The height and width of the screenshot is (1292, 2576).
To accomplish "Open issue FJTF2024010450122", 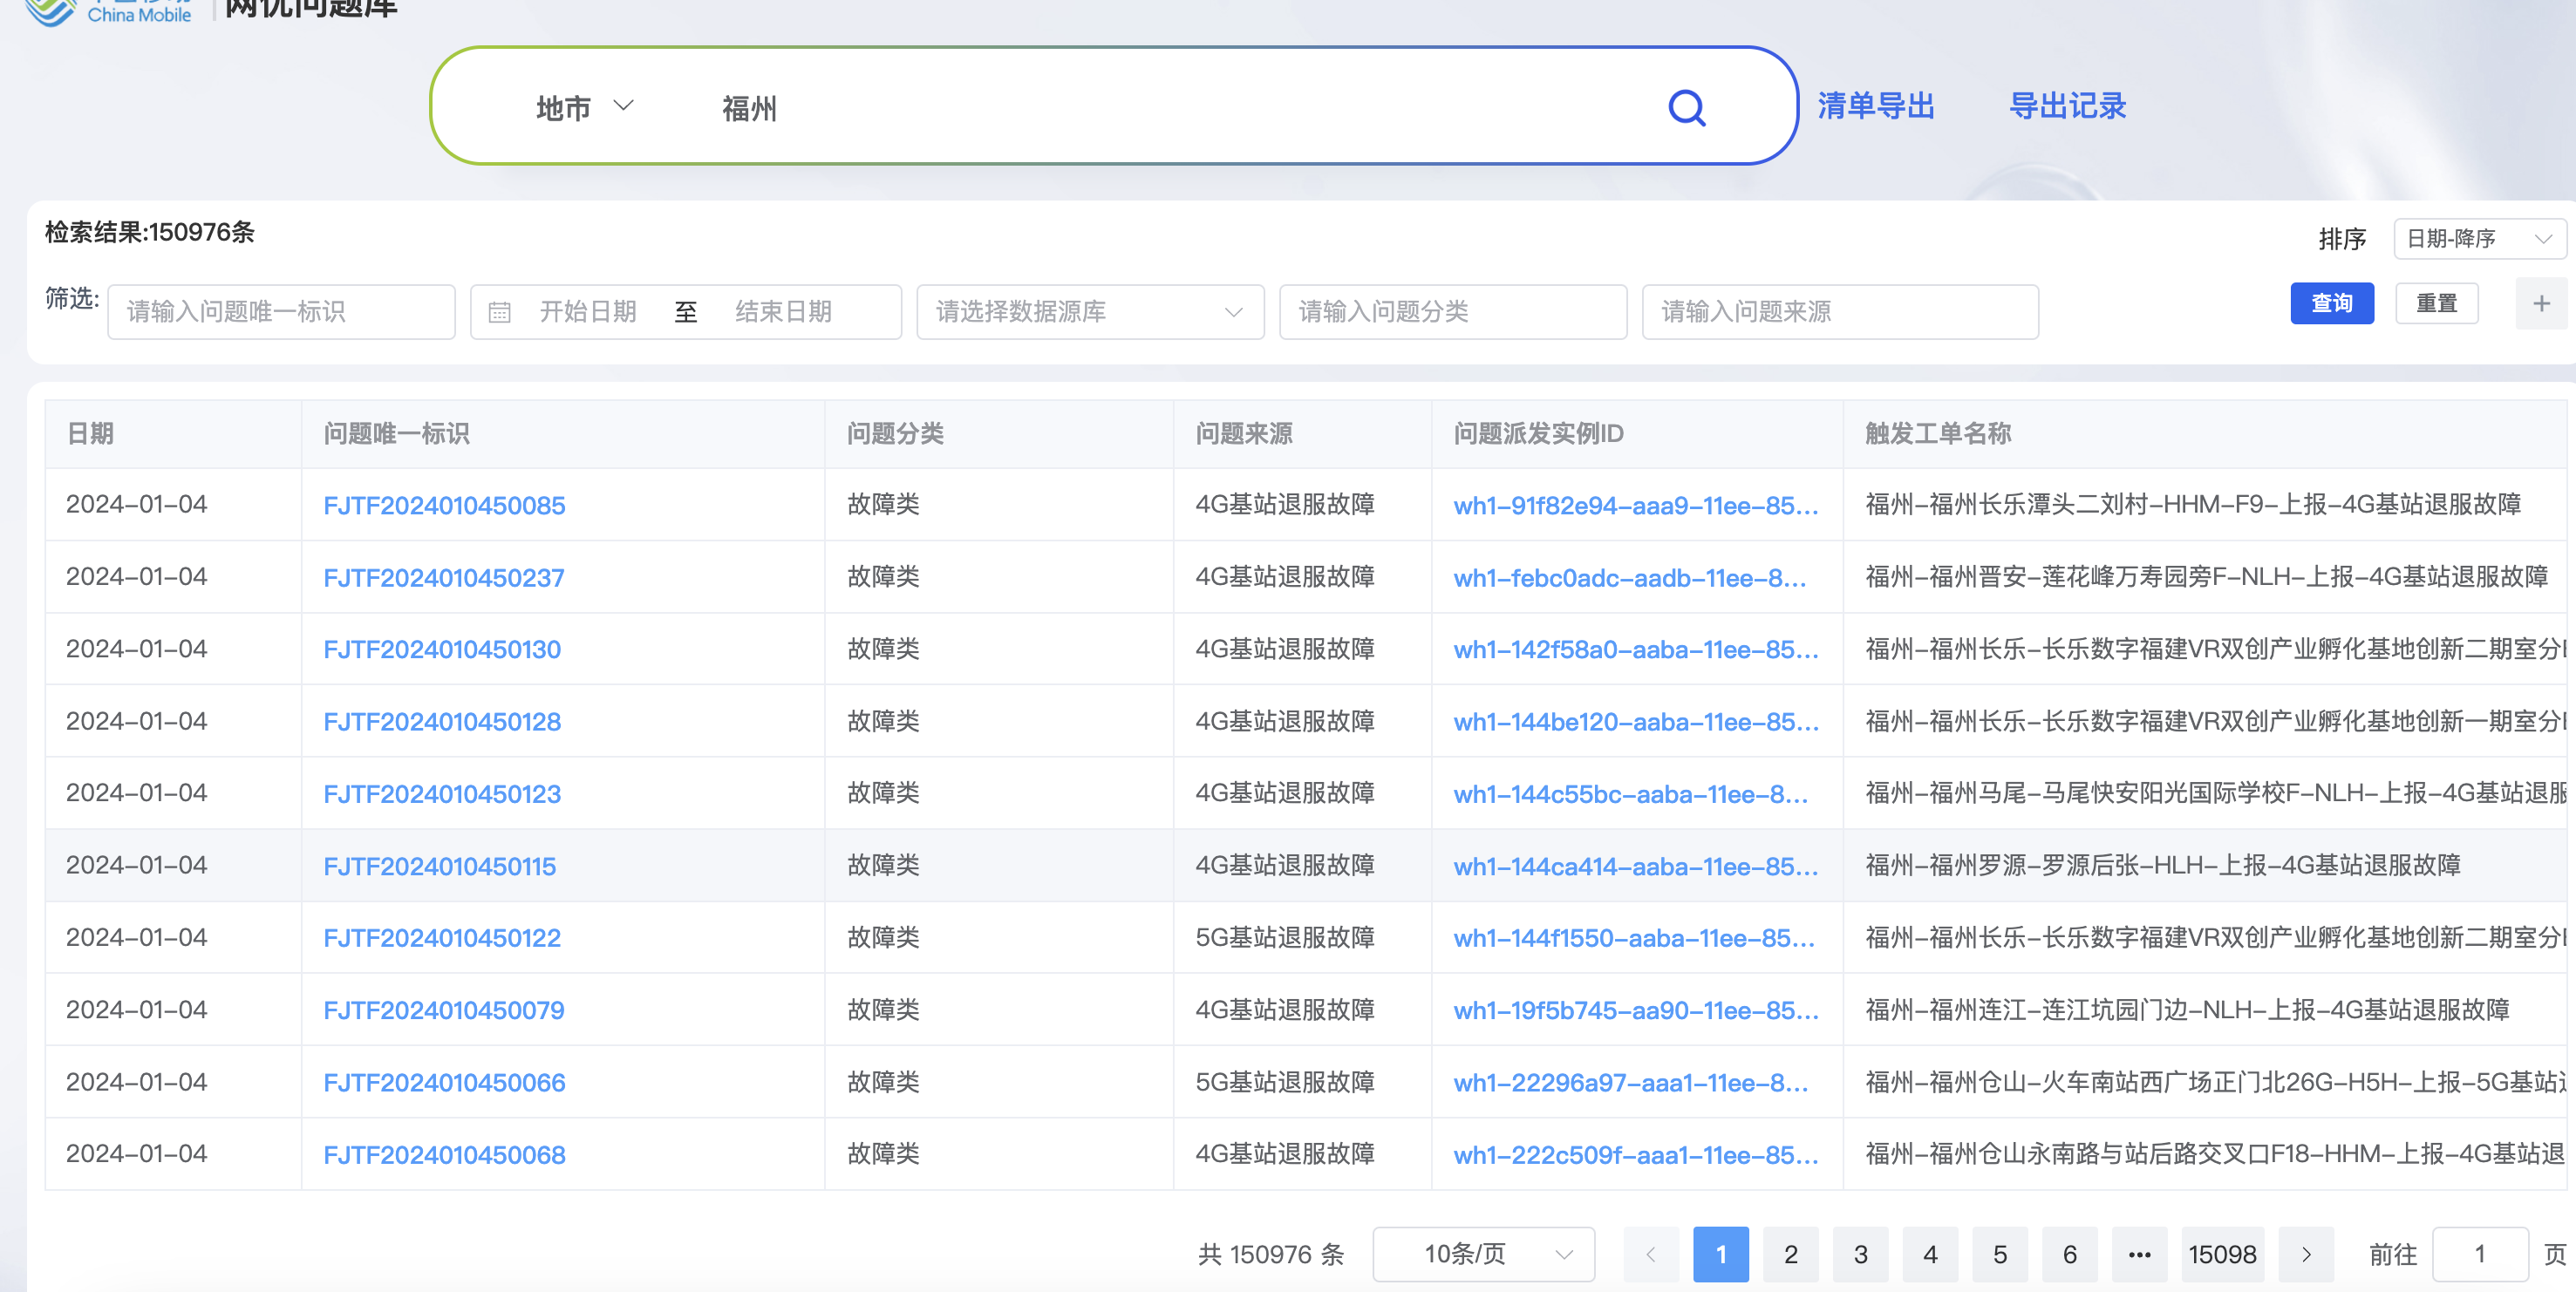I will coord(442,938).
